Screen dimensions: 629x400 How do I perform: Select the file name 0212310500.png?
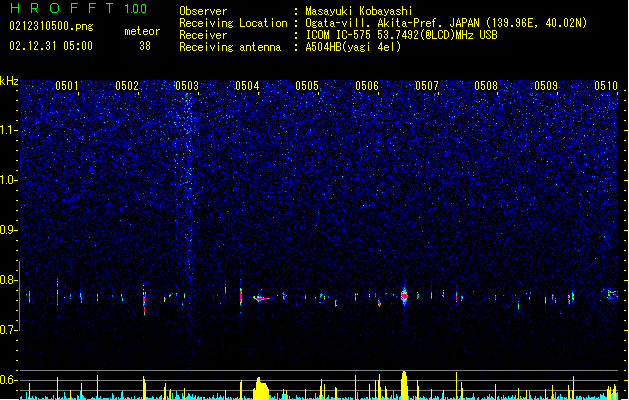51,26
